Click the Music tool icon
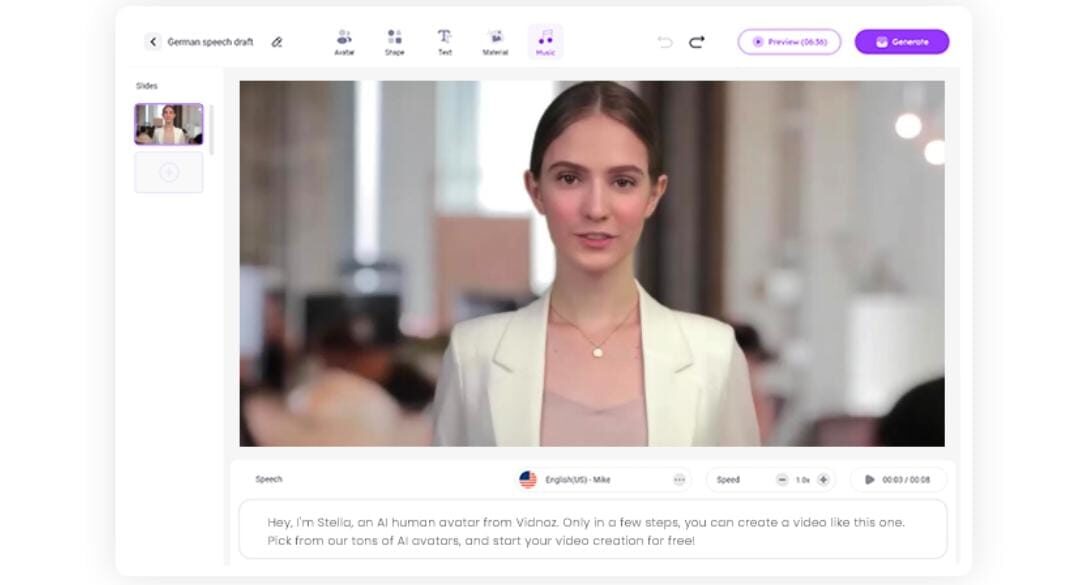The height and width of the screenshot is (585, 1080). pos(545,42)
